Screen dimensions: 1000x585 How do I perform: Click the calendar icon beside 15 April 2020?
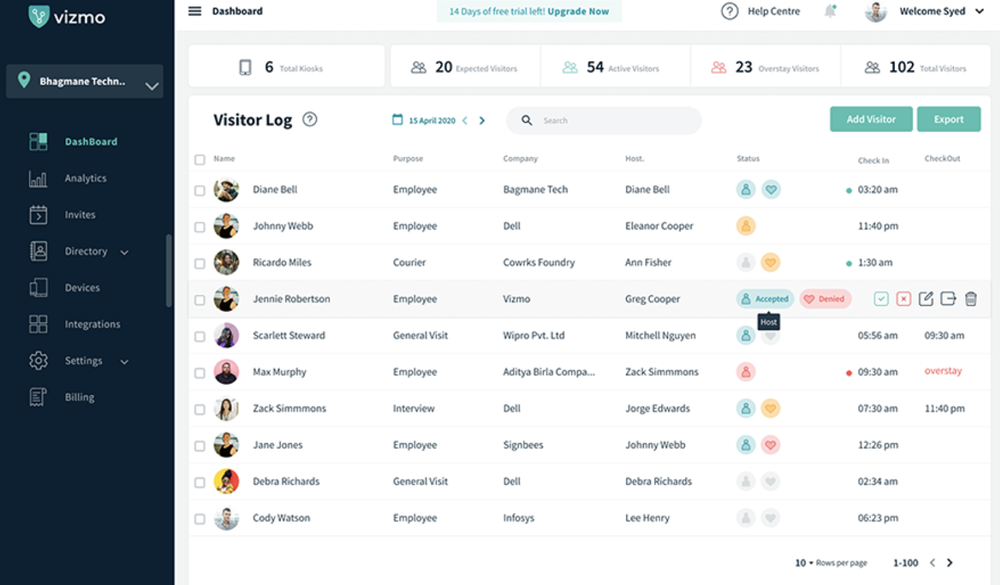point(397,119)
